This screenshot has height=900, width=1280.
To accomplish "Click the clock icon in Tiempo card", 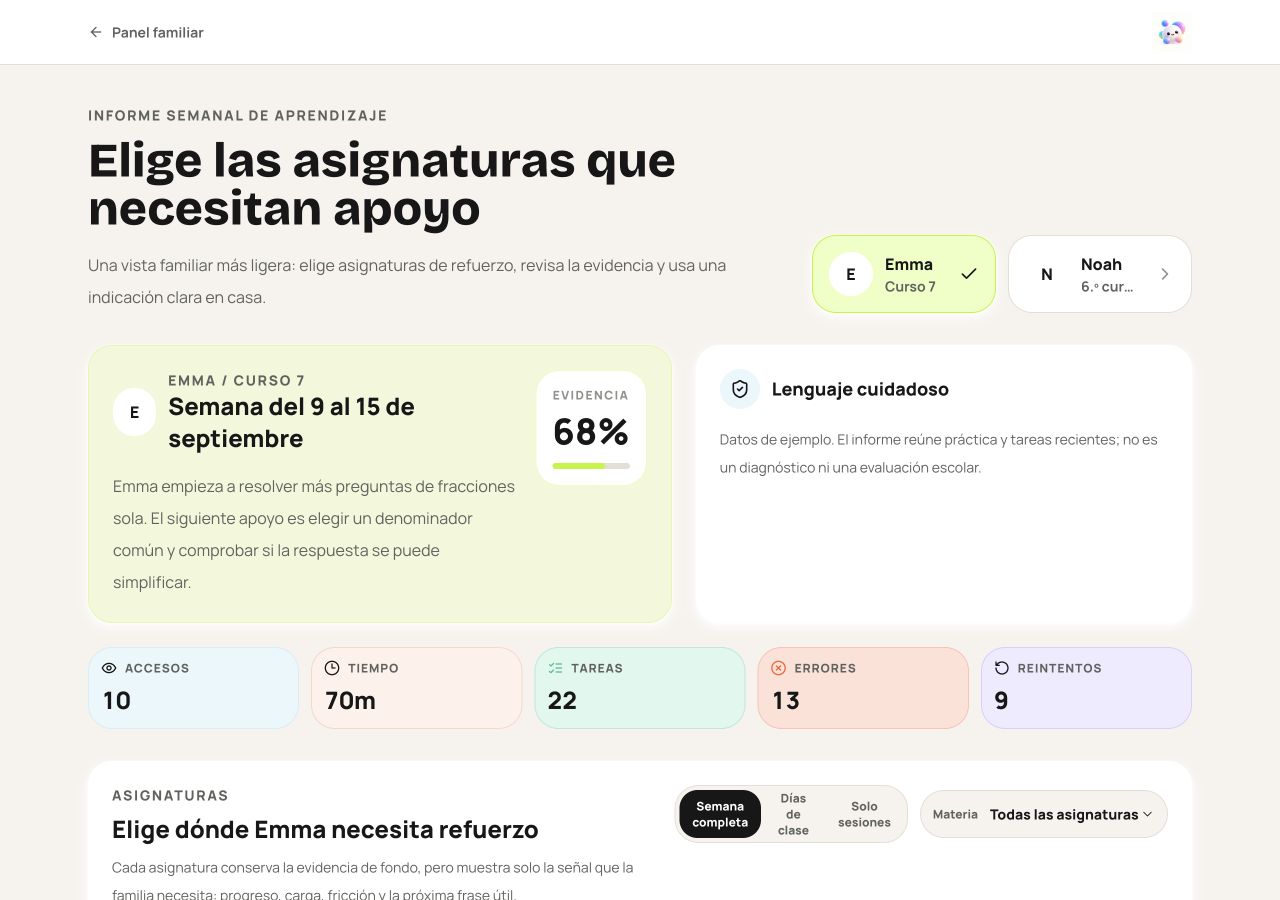I will point(332,668).
